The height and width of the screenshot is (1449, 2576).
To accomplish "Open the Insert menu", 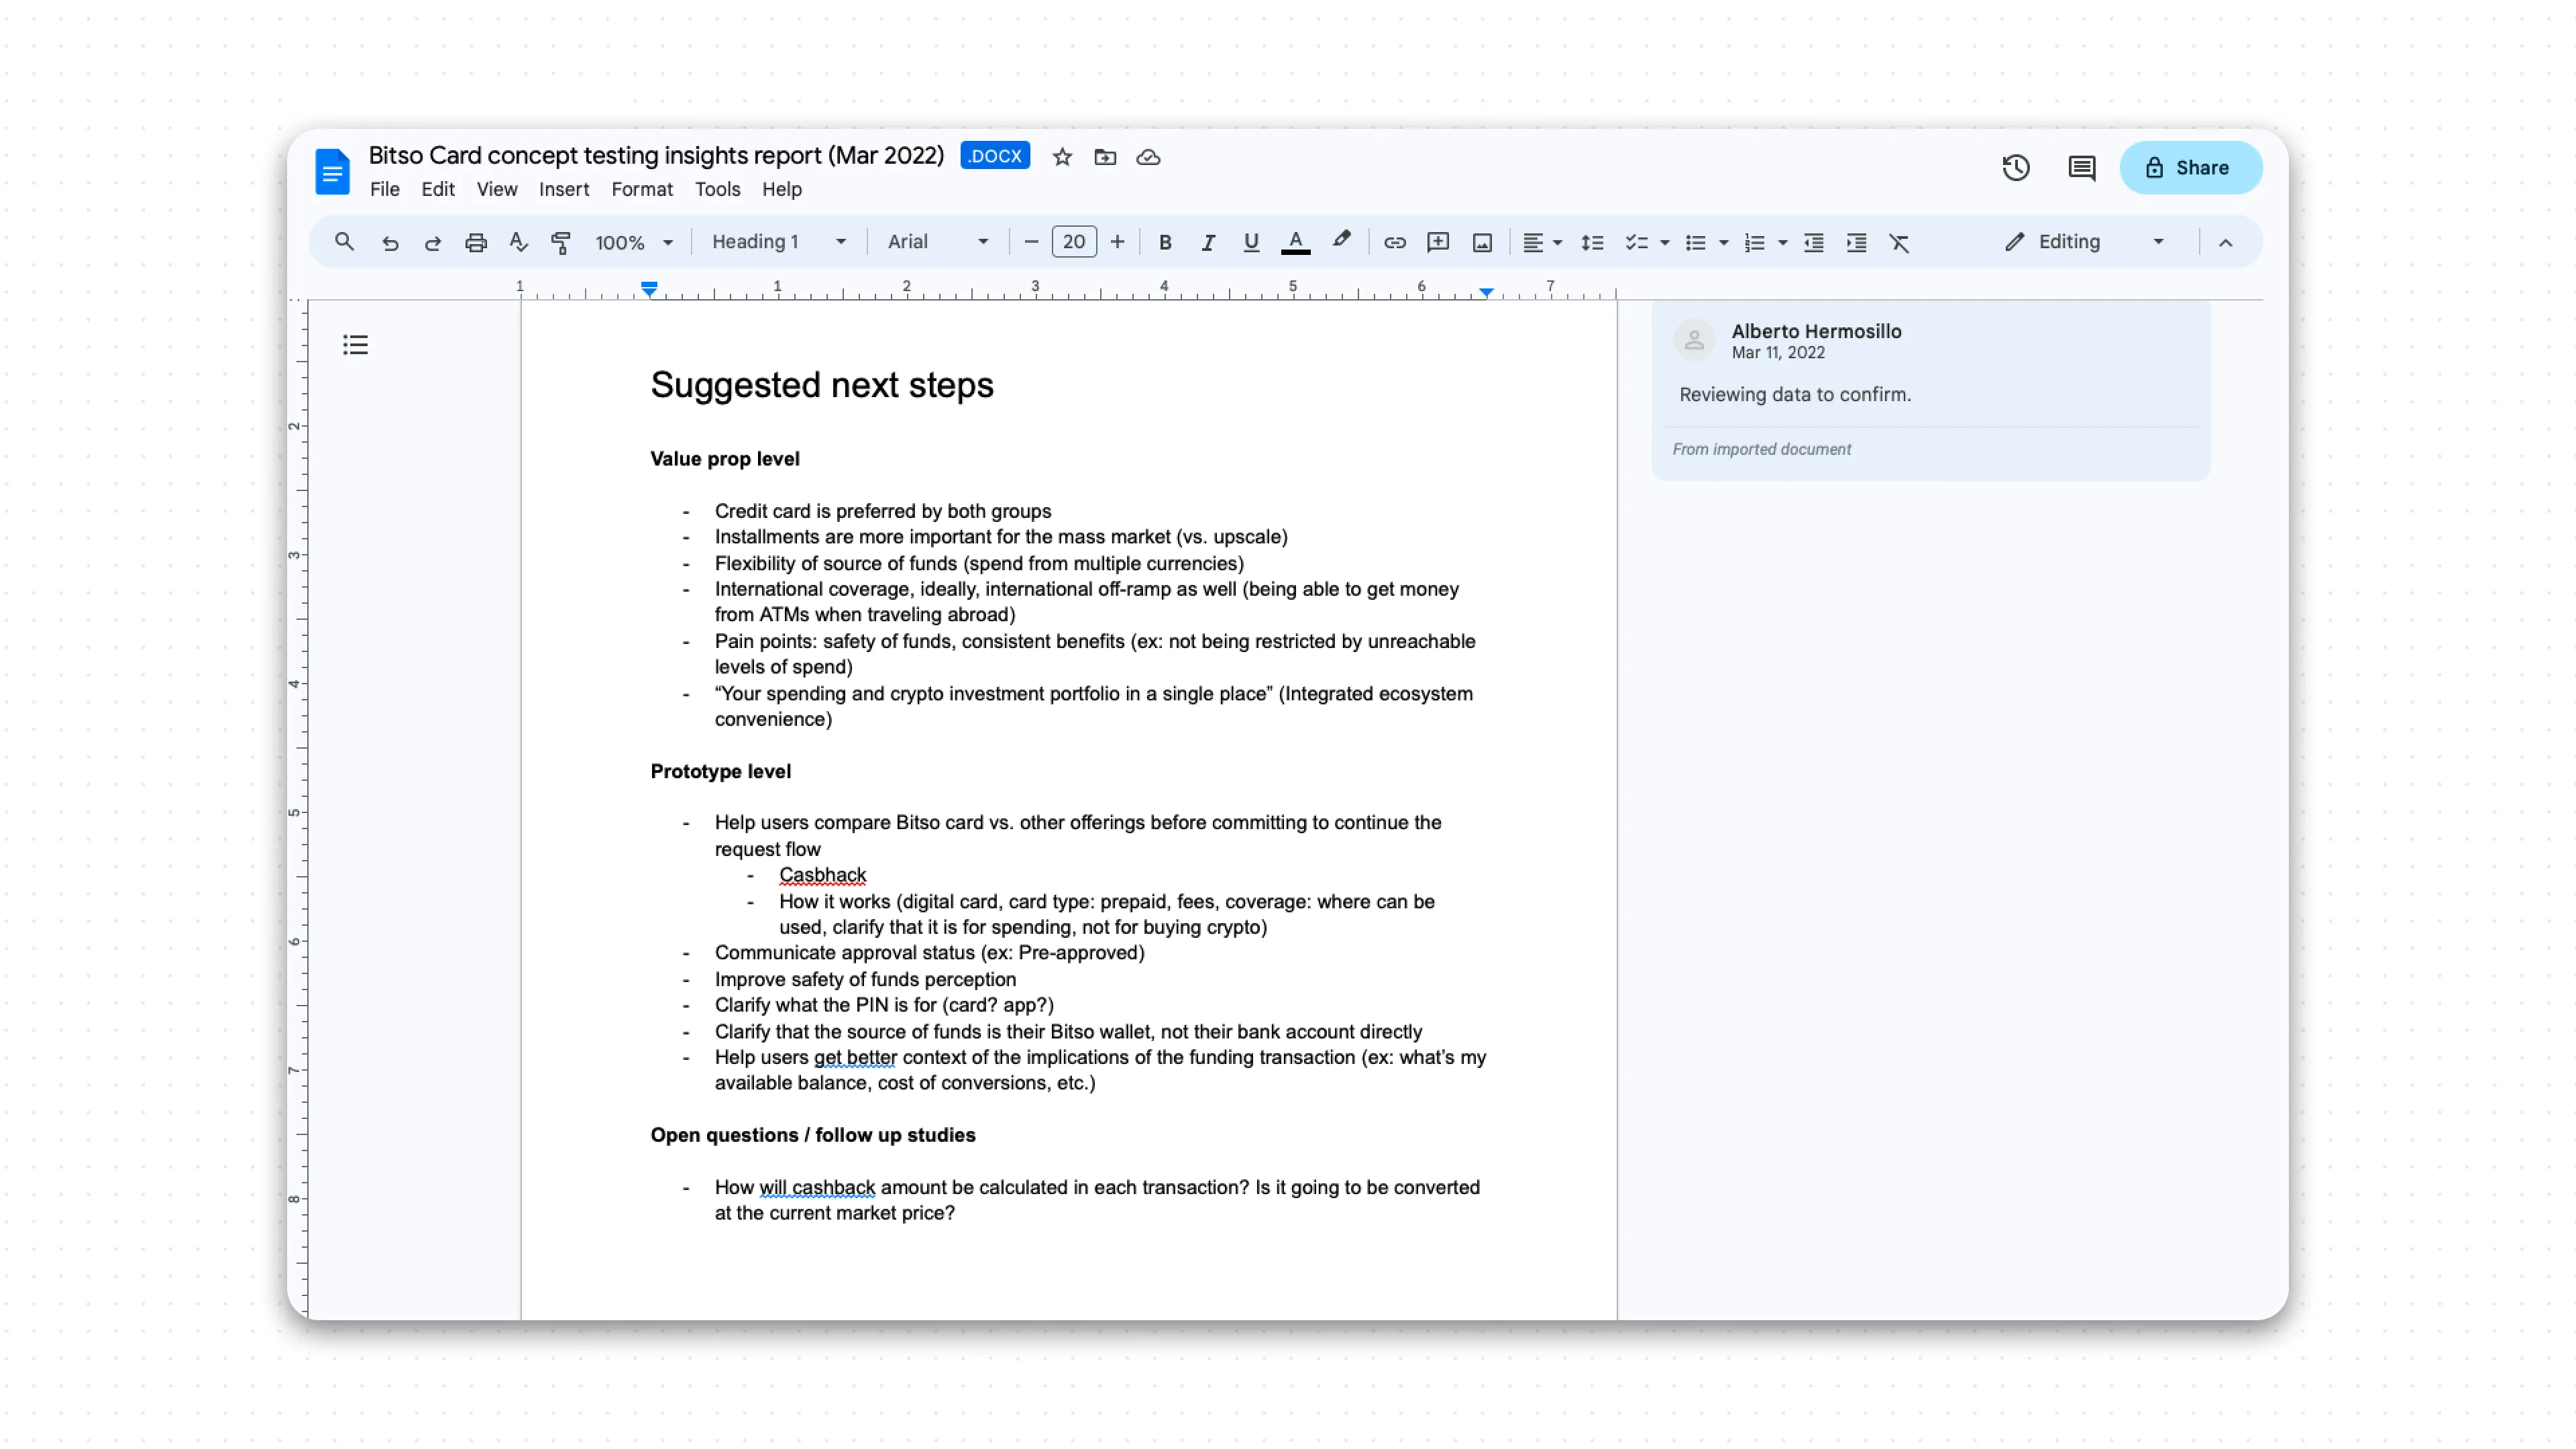I will [x=563, y=189].
